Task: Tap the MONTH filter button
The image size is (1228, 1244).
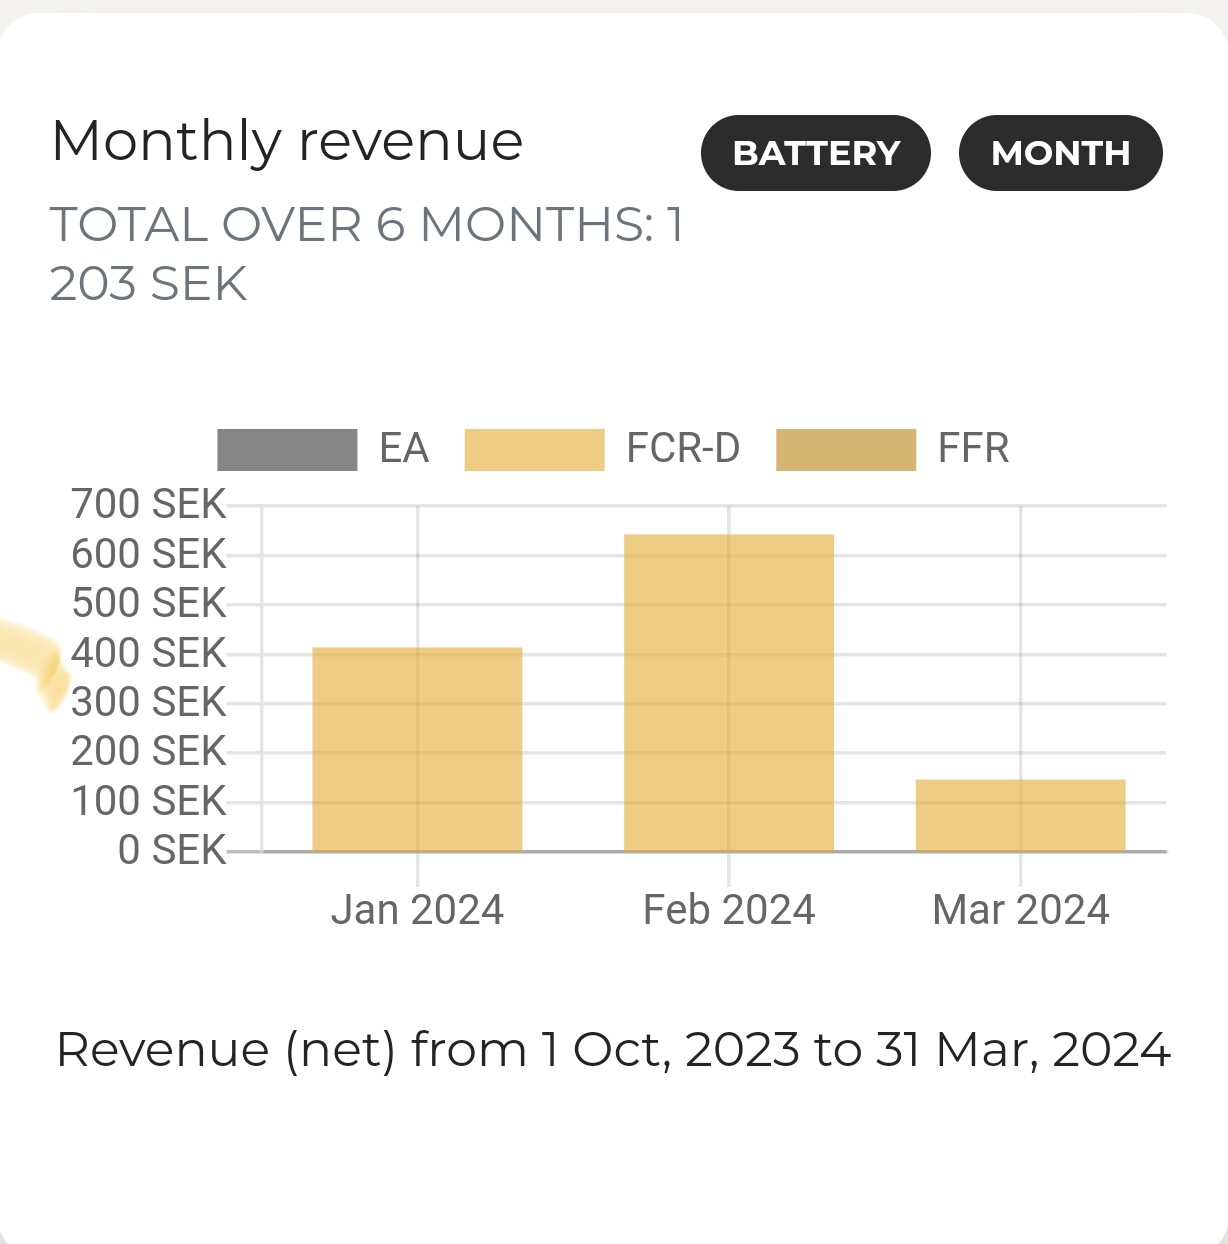Action: (1060, 153)
